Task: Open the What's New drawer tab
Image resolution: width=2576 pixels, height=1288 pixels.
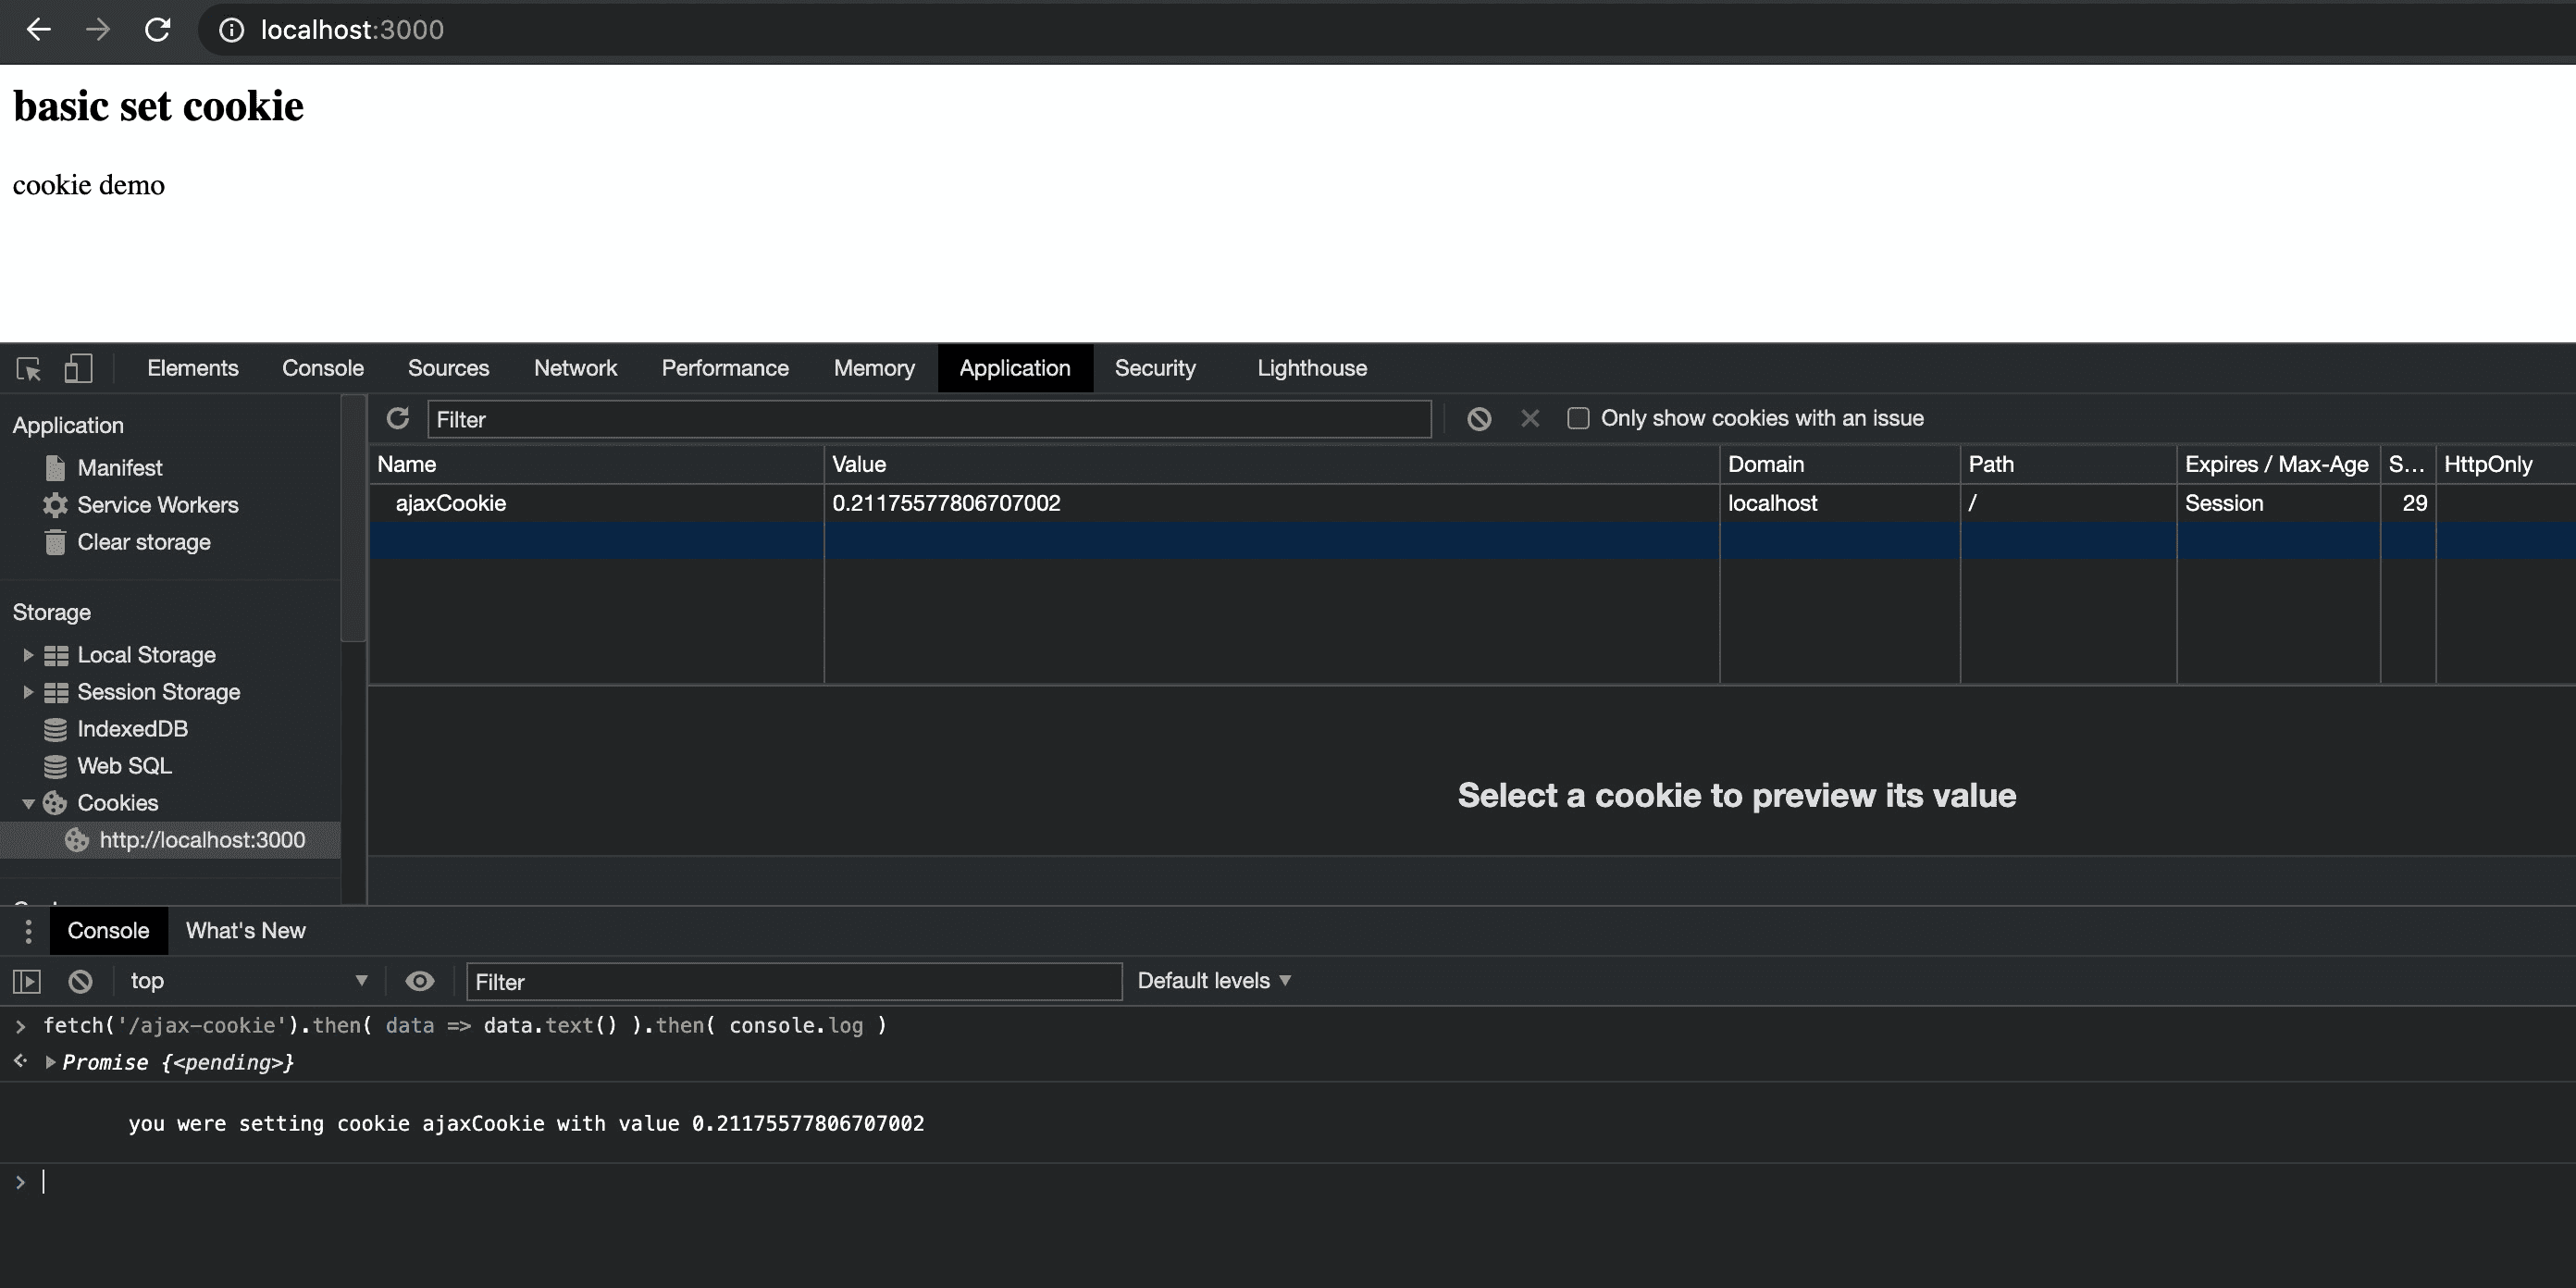Action: tap(245, 931)
